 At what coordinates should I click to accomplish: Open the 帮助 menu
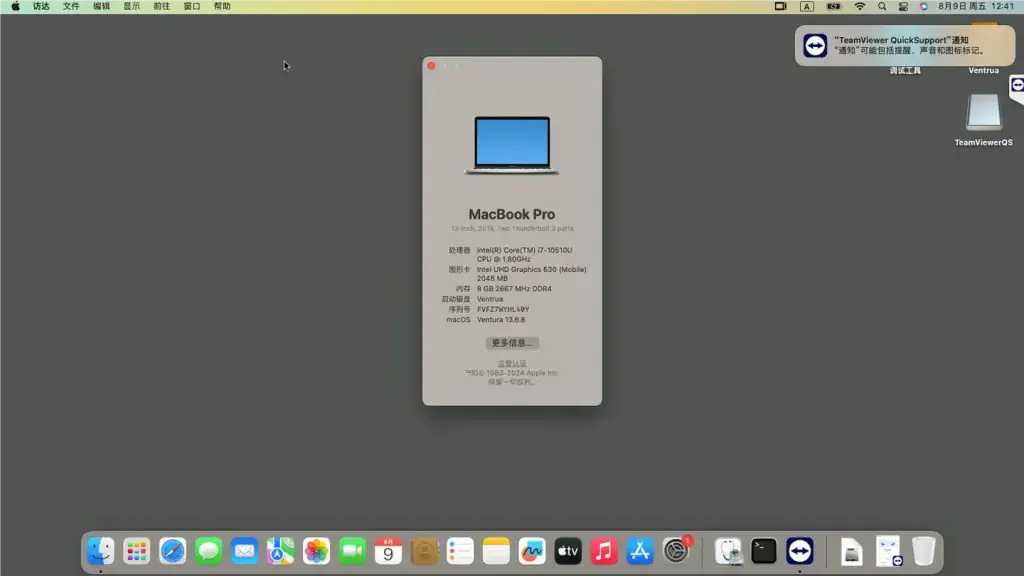222,7
